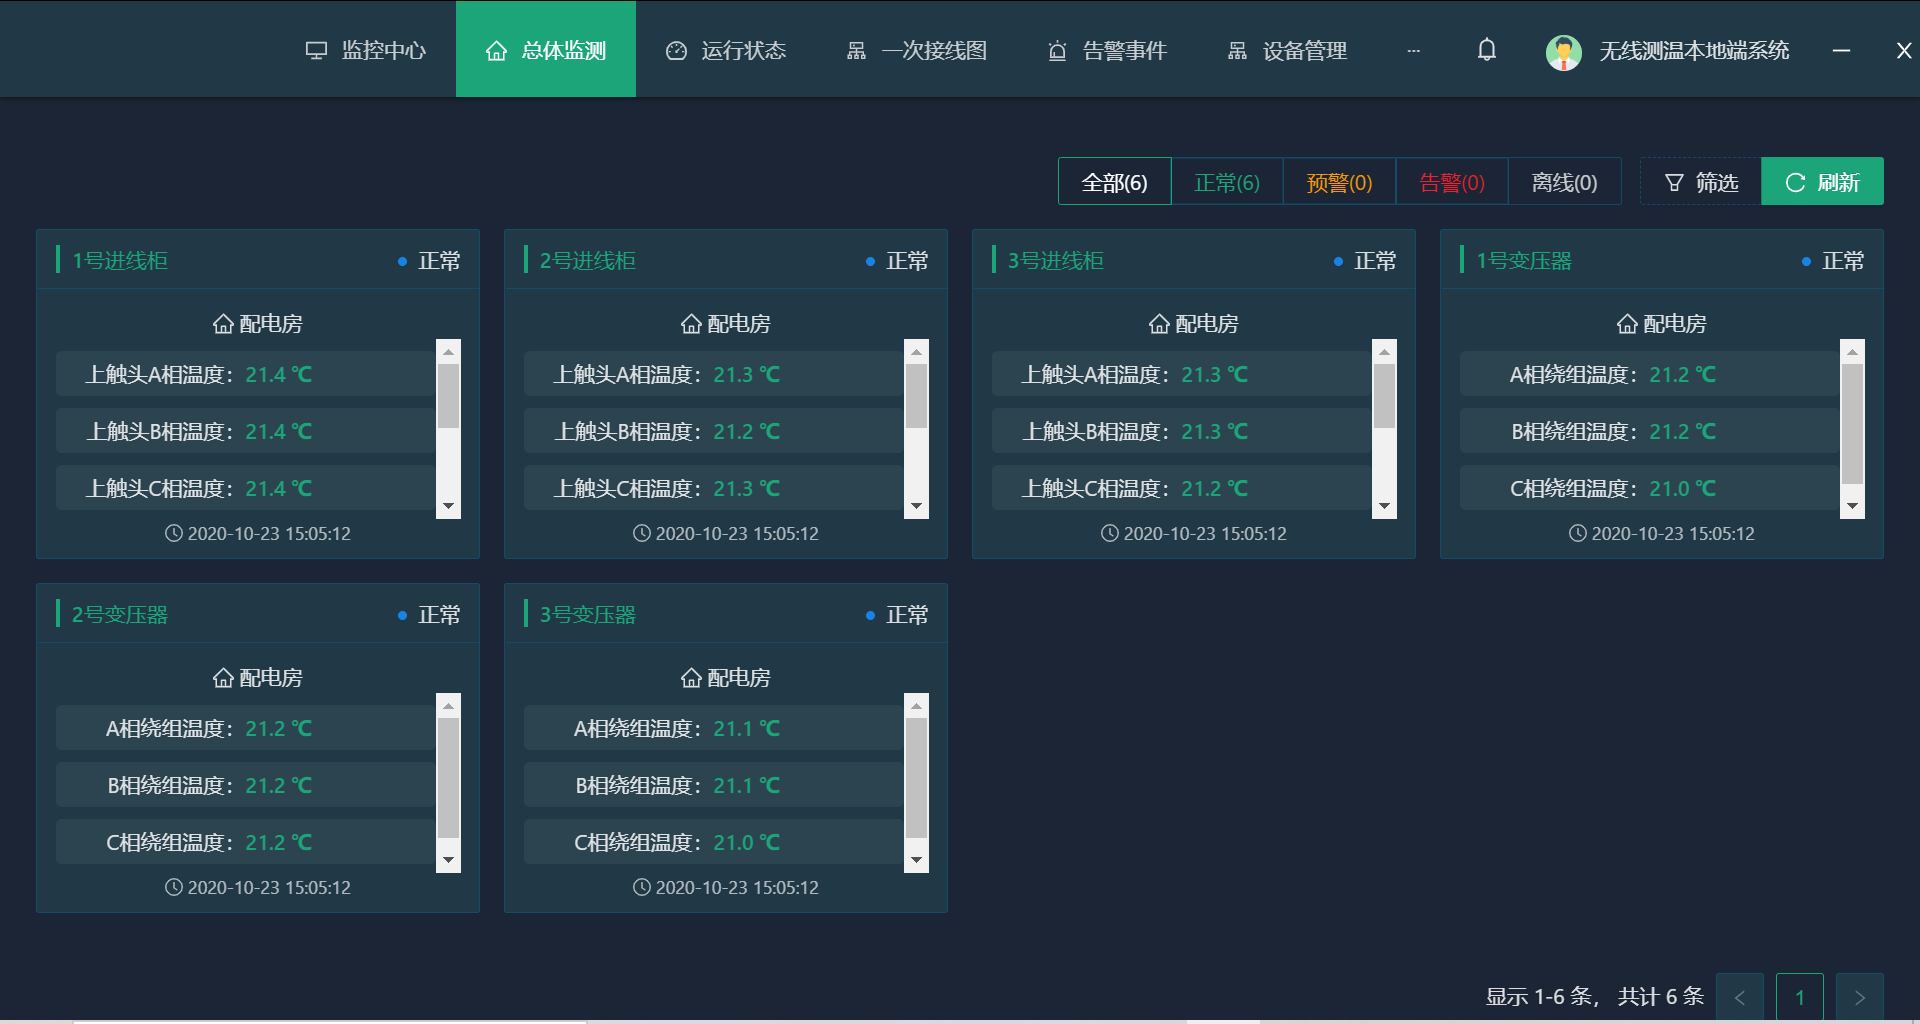Switch to the 正常(6) filter tab
This screenshot has height=1024, width=1920.
(1227, 181)
